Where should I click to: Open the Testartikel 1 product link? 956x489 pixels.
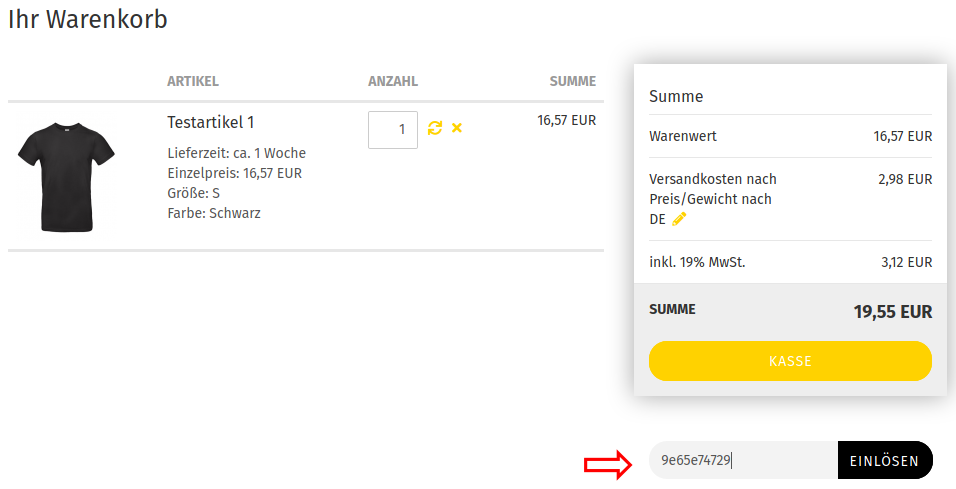pyautogui.click(x=210, y=122)
